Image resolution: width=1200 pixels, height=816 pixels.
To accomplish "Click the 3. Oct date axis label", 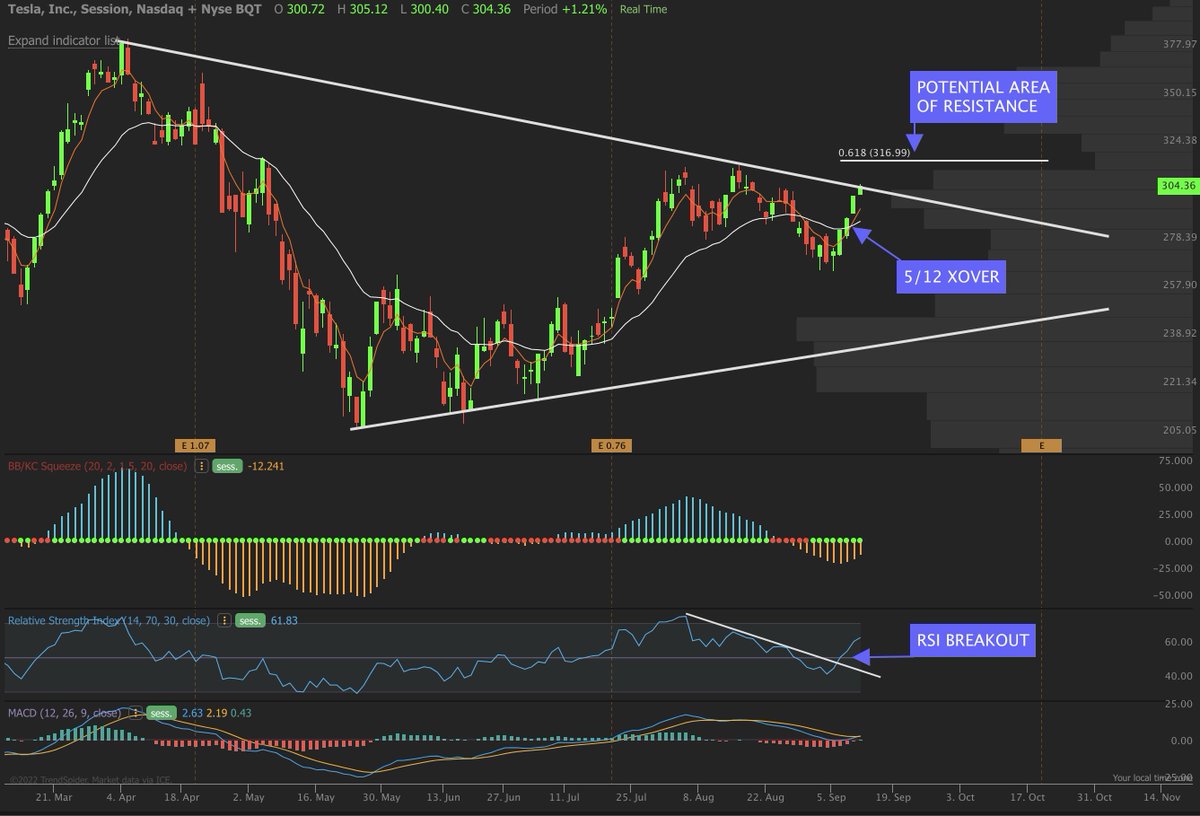I will pos(961,798).
